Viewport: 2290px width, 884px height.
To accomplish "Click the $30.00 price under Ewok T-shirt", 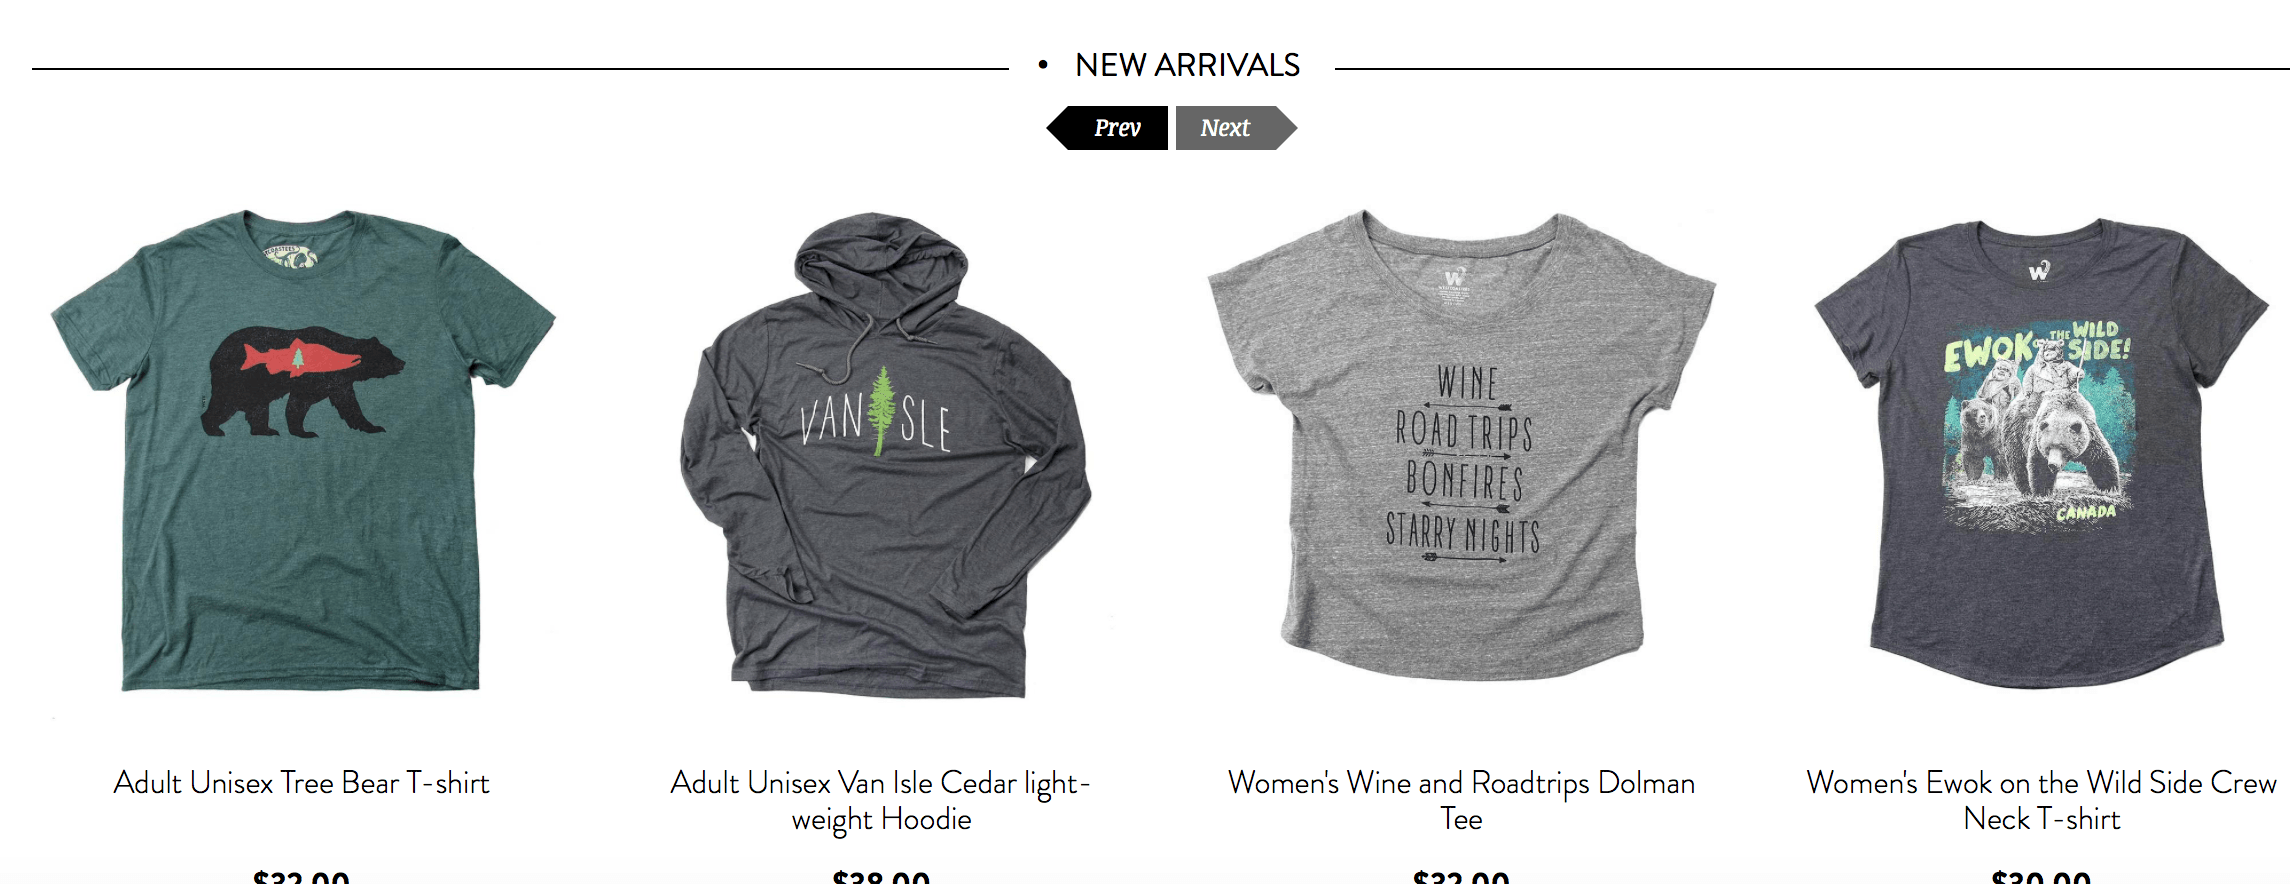I will pyautogui.click(x=2042, y=876).
